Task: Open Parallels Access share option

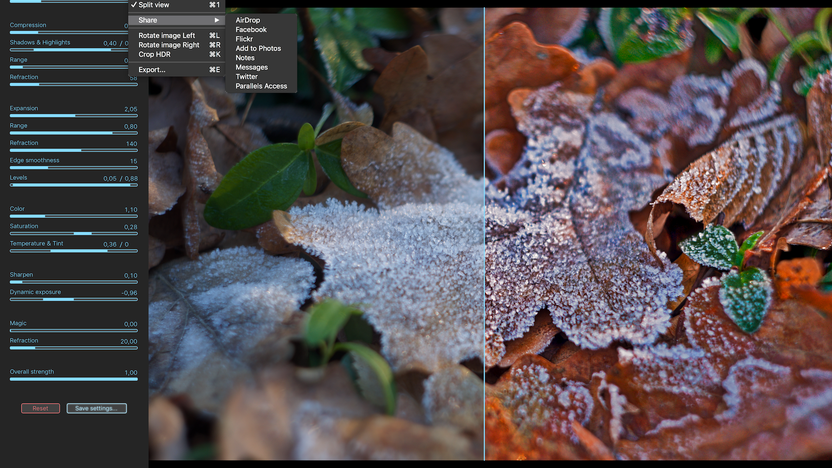Action: (261, 86)
